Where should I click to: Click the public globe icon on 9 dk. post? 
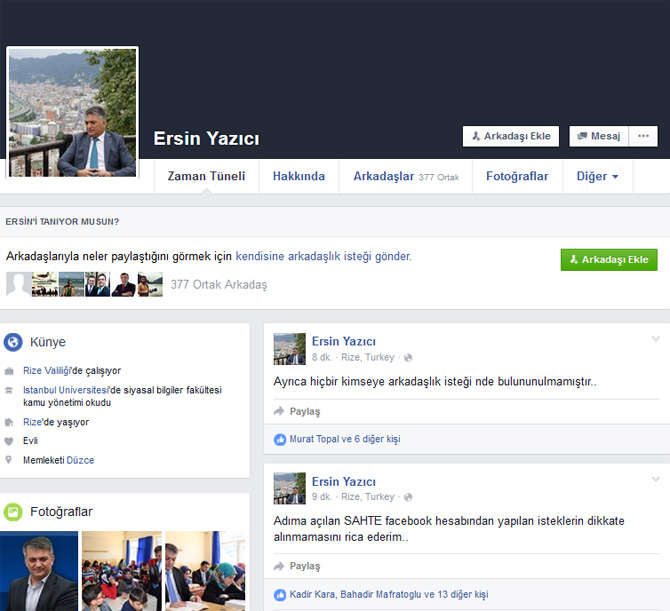click(x=408, y=497)
